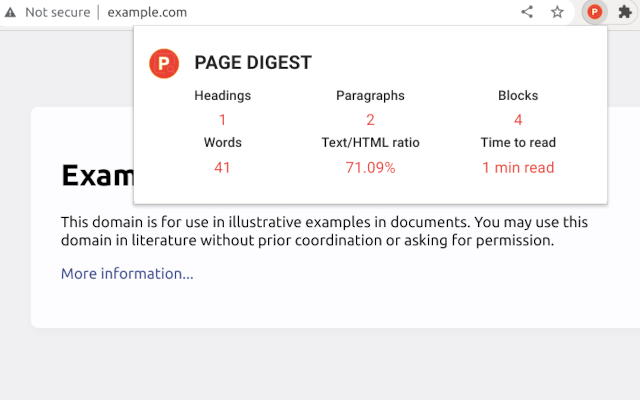Viewport: 640px width, 400px height.
Task: Click the Not secure warning icon
Action: (x=10, y=13)
